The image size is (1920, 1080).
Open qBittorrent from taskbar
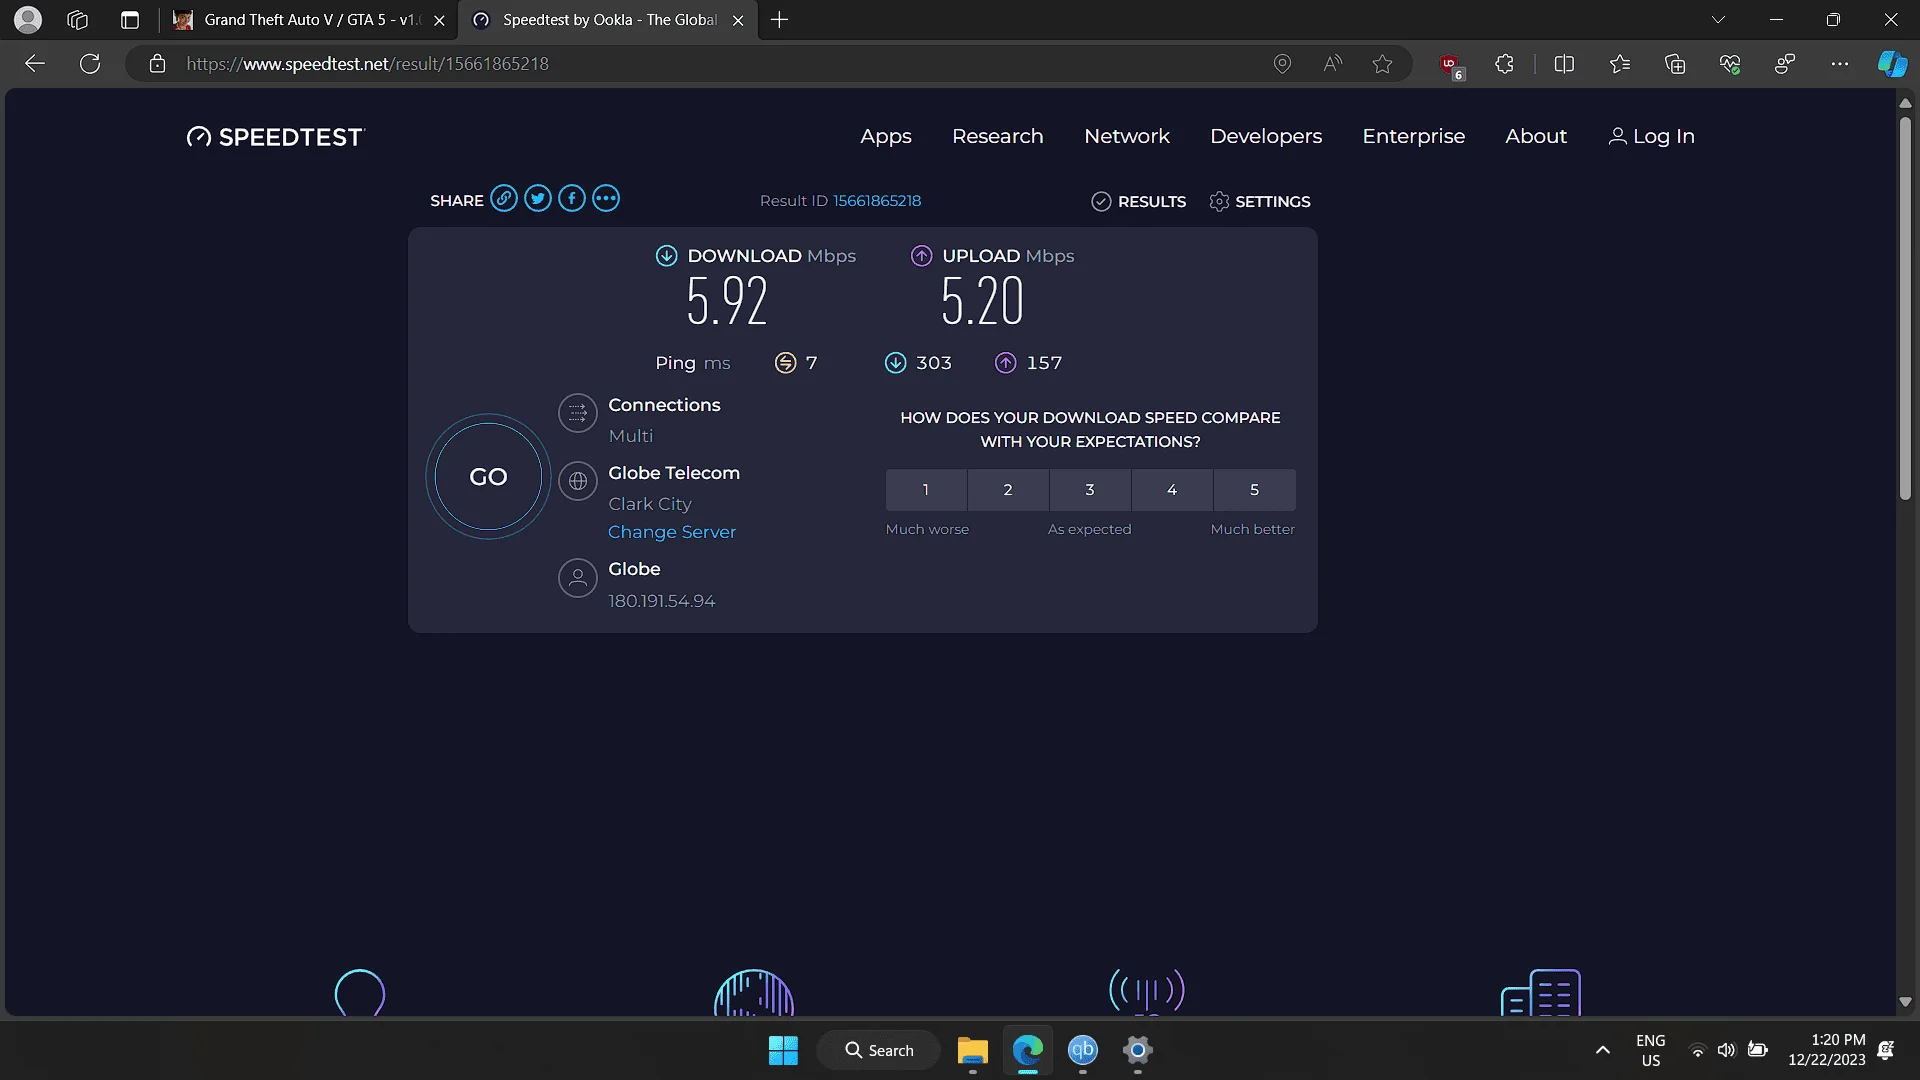point(1083,1050)
